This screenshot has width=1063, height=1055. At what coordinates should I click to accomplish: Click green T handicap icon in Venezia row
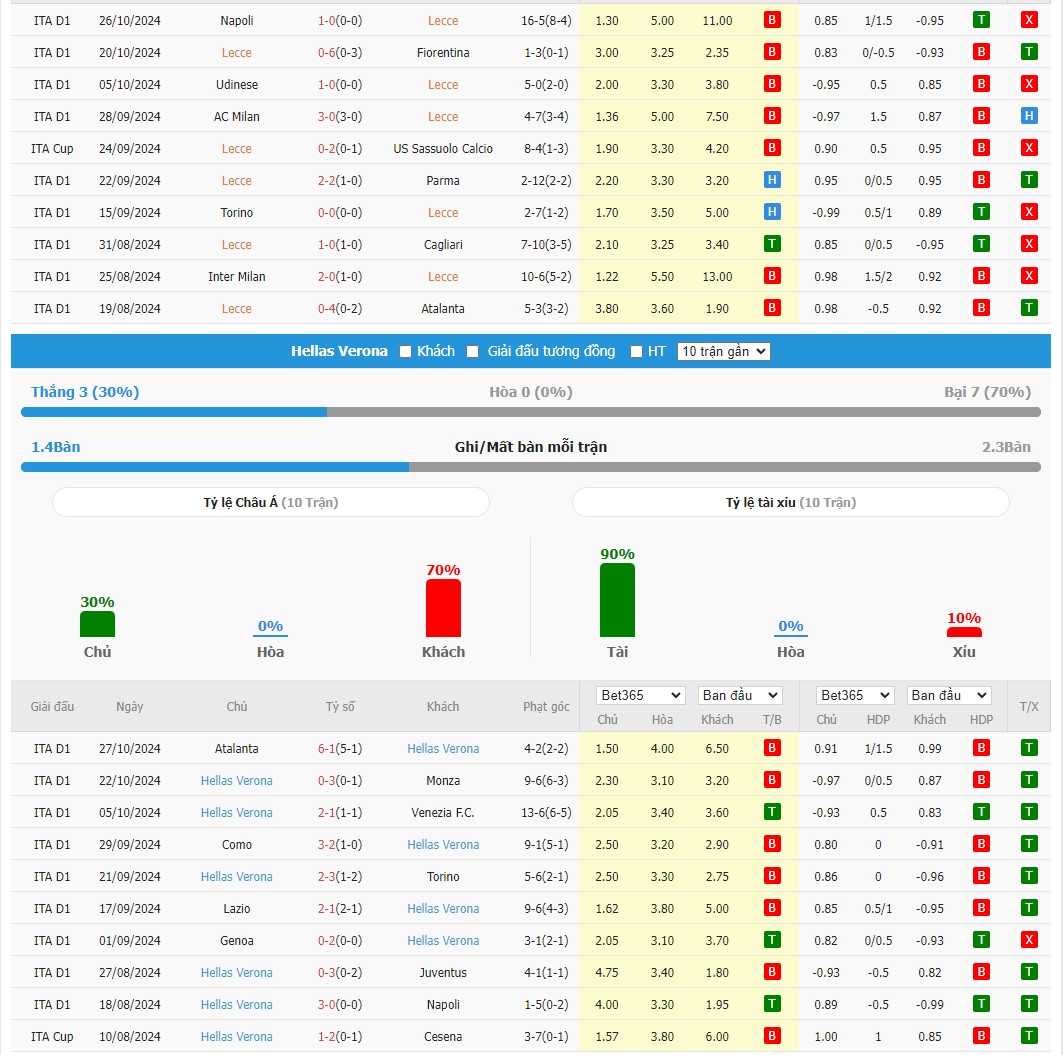tap(981, 812)
